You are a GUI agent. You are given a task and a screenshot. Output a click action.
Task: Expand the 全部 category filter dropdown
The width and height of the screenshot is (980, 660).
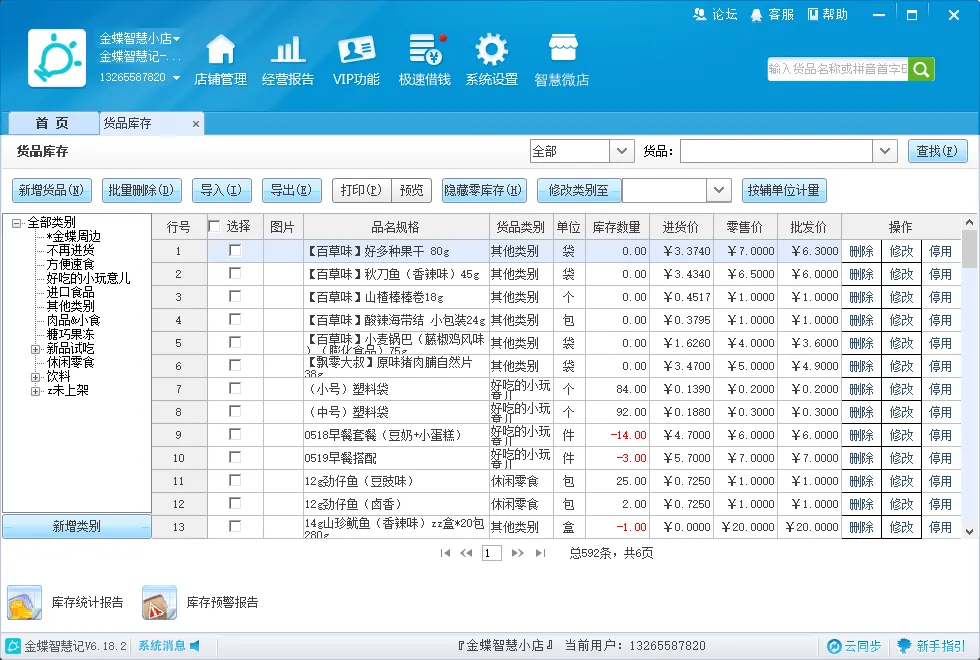tap(621, 151)
